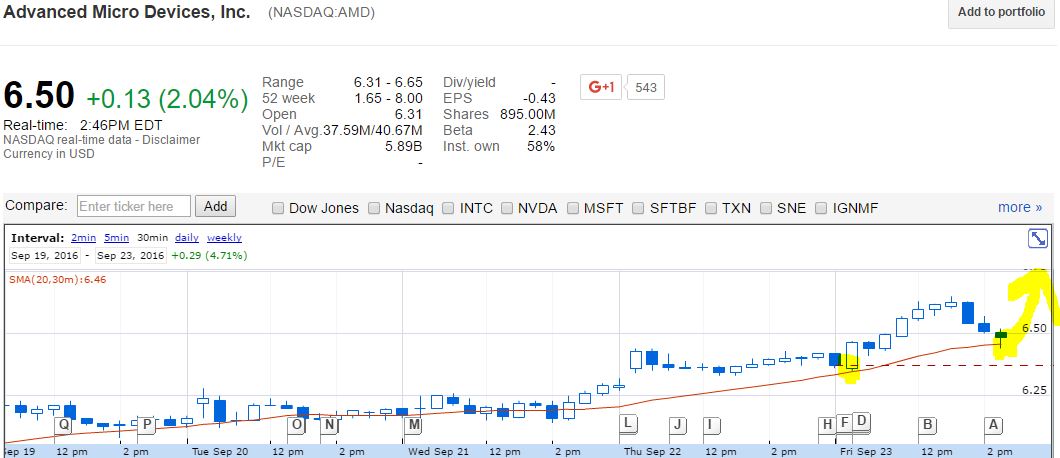Click the Fri Sep 23 axis label
The width and height of the screenshot is (1060, 458).
point(868,452)
